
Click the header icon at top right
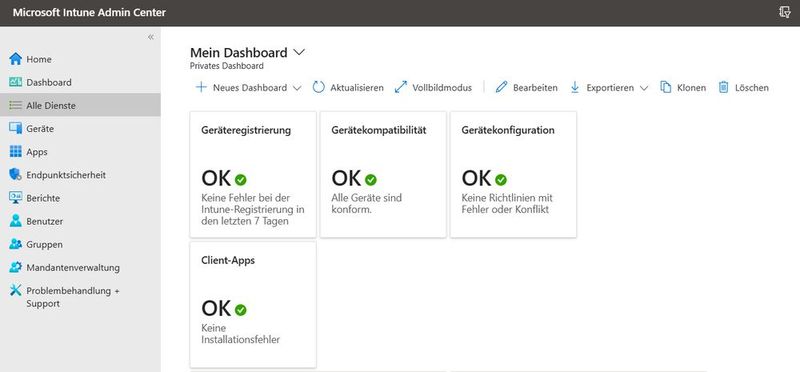[785, 13]
